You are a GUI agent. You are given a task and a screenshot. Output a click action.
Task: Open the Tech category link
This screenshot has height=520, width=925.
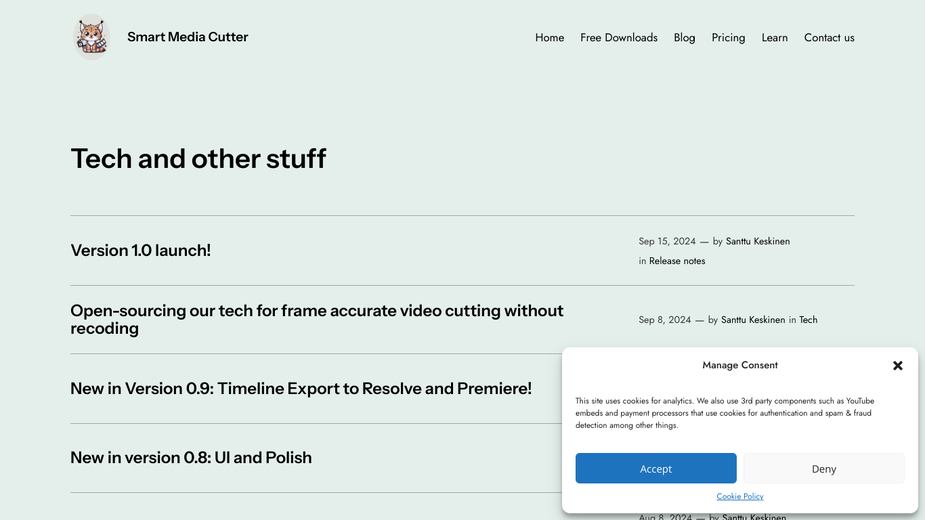pyautogui.click(x=808, y=320)
